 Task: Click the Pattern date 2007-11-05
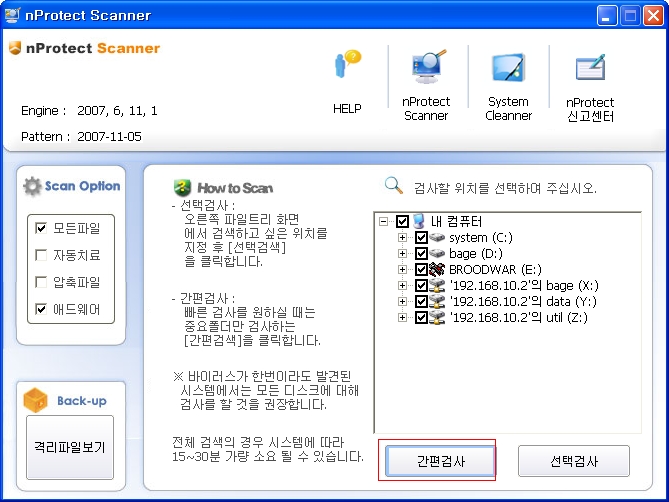tap(109, 136)
